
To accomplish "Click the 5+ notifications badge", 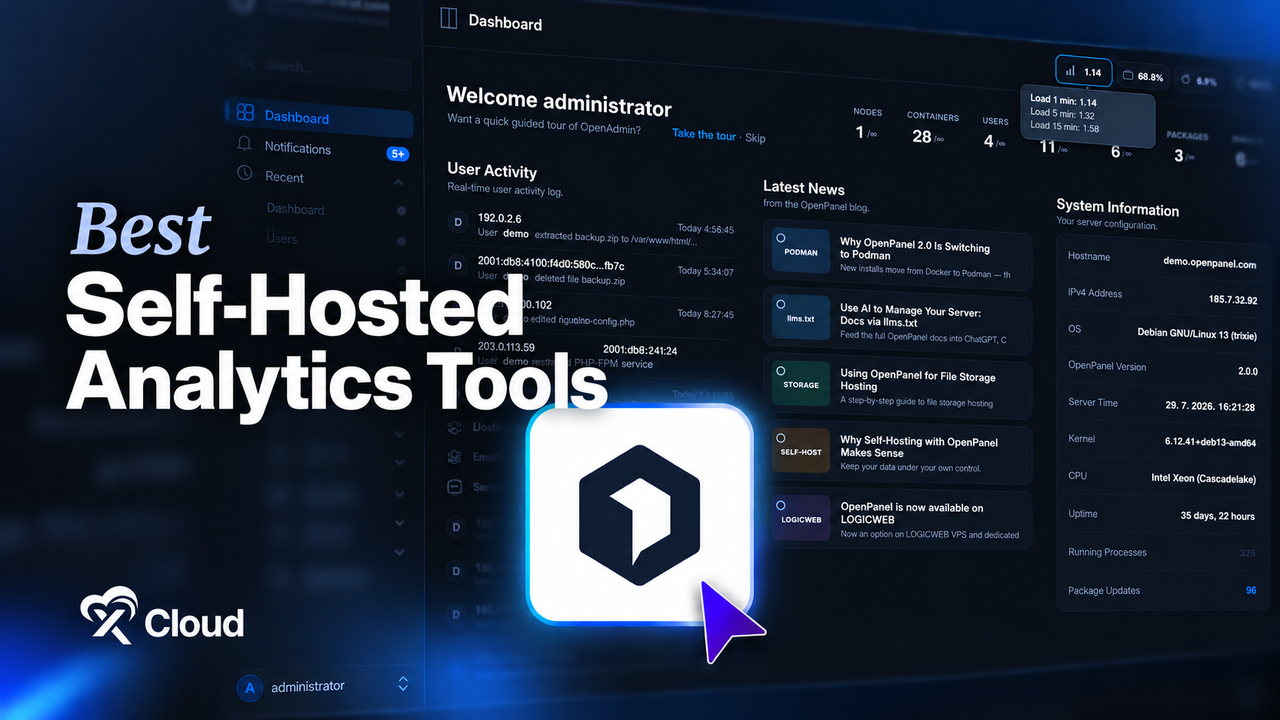I will (397, 154).
